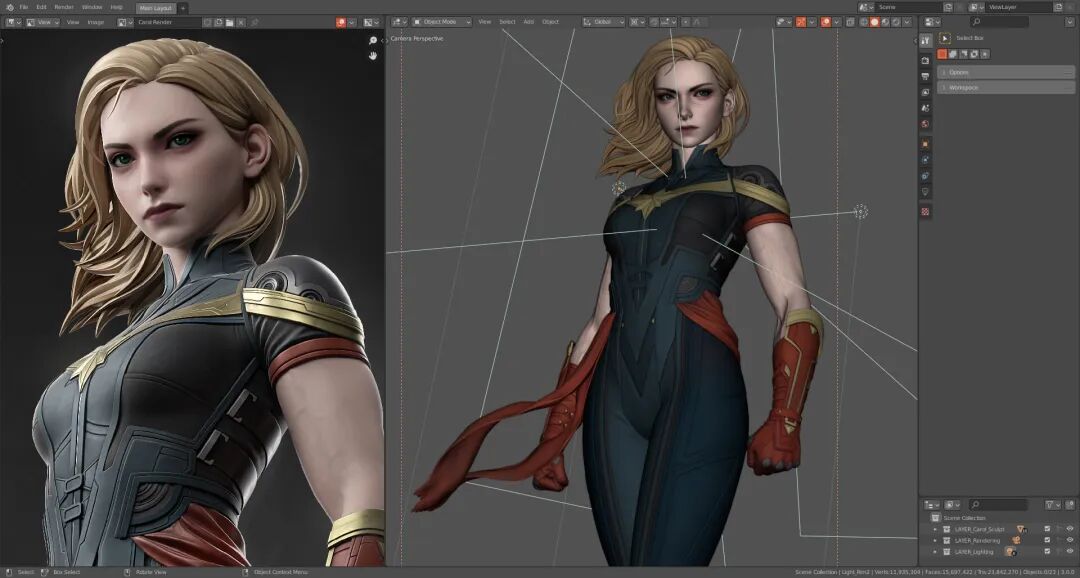This screenshot has height=578, width=1080.
Task: Click the pan hand gizmo in image editor
Action: [373, 56]
